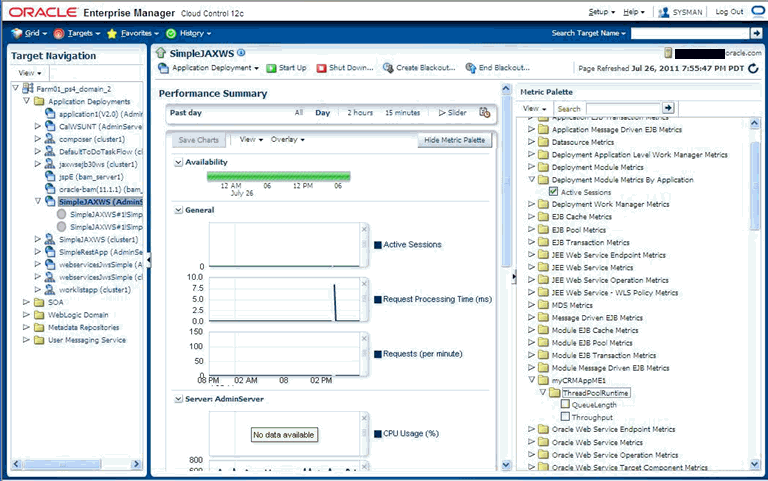Open the Grid menu

coord(35,33)
